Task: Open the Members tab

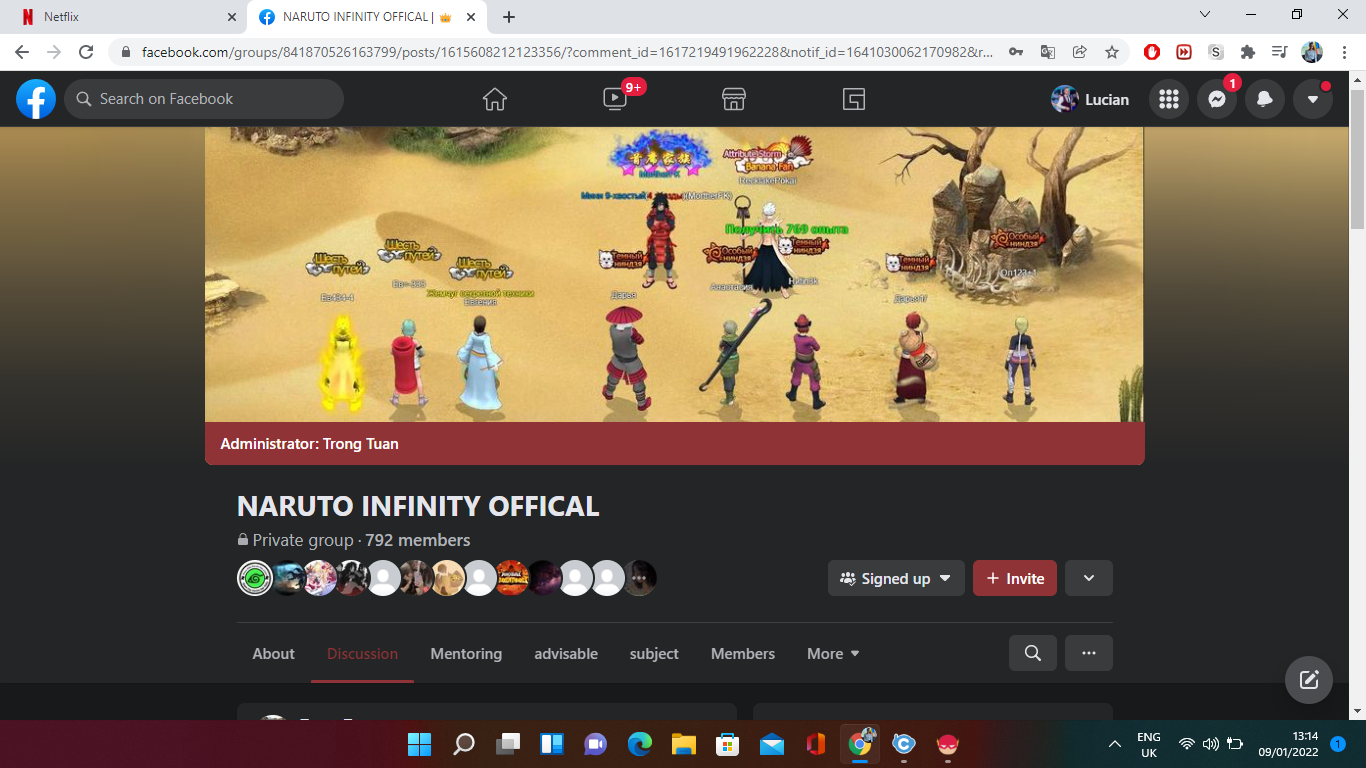Action: (x=743, y=653)
